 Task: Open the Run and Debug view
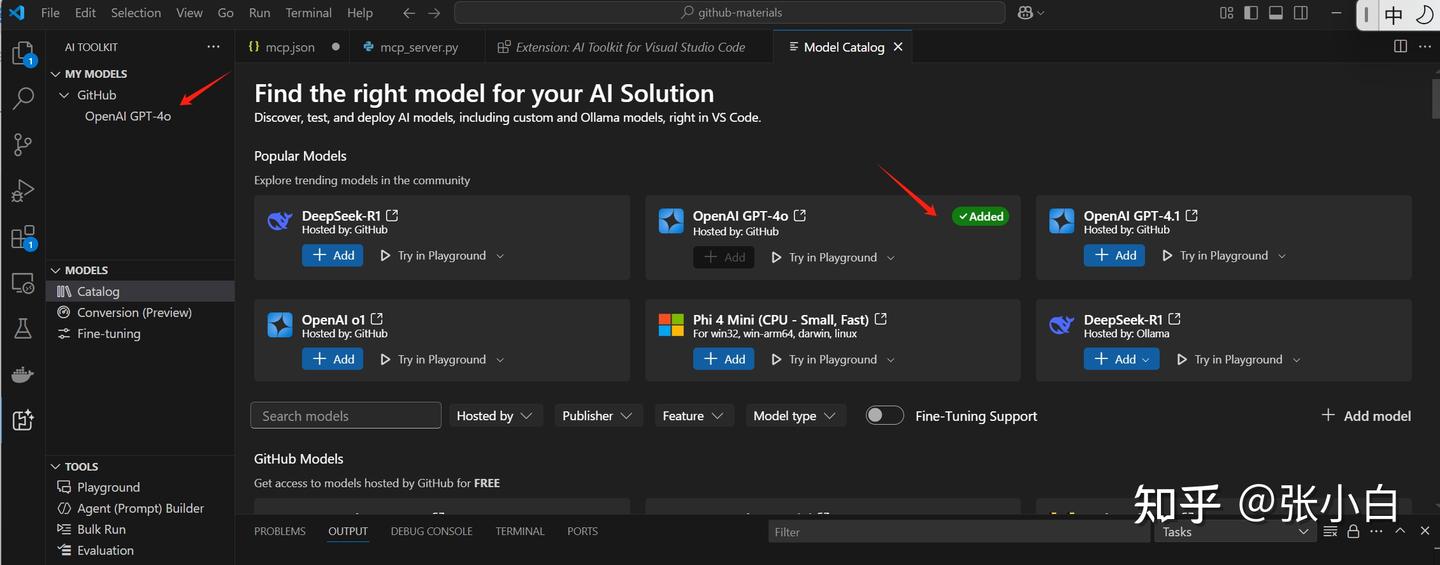(23, 190)
